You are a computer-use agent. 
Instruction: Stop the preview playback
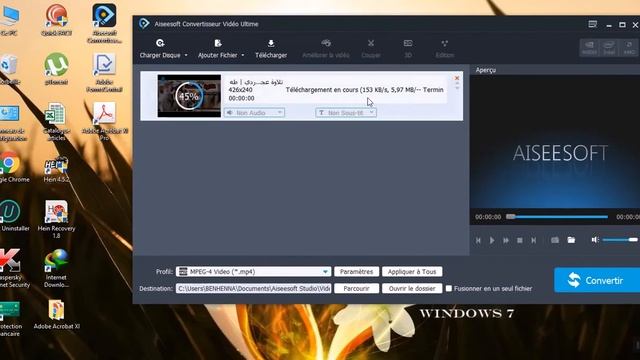(x=520, y=240)
